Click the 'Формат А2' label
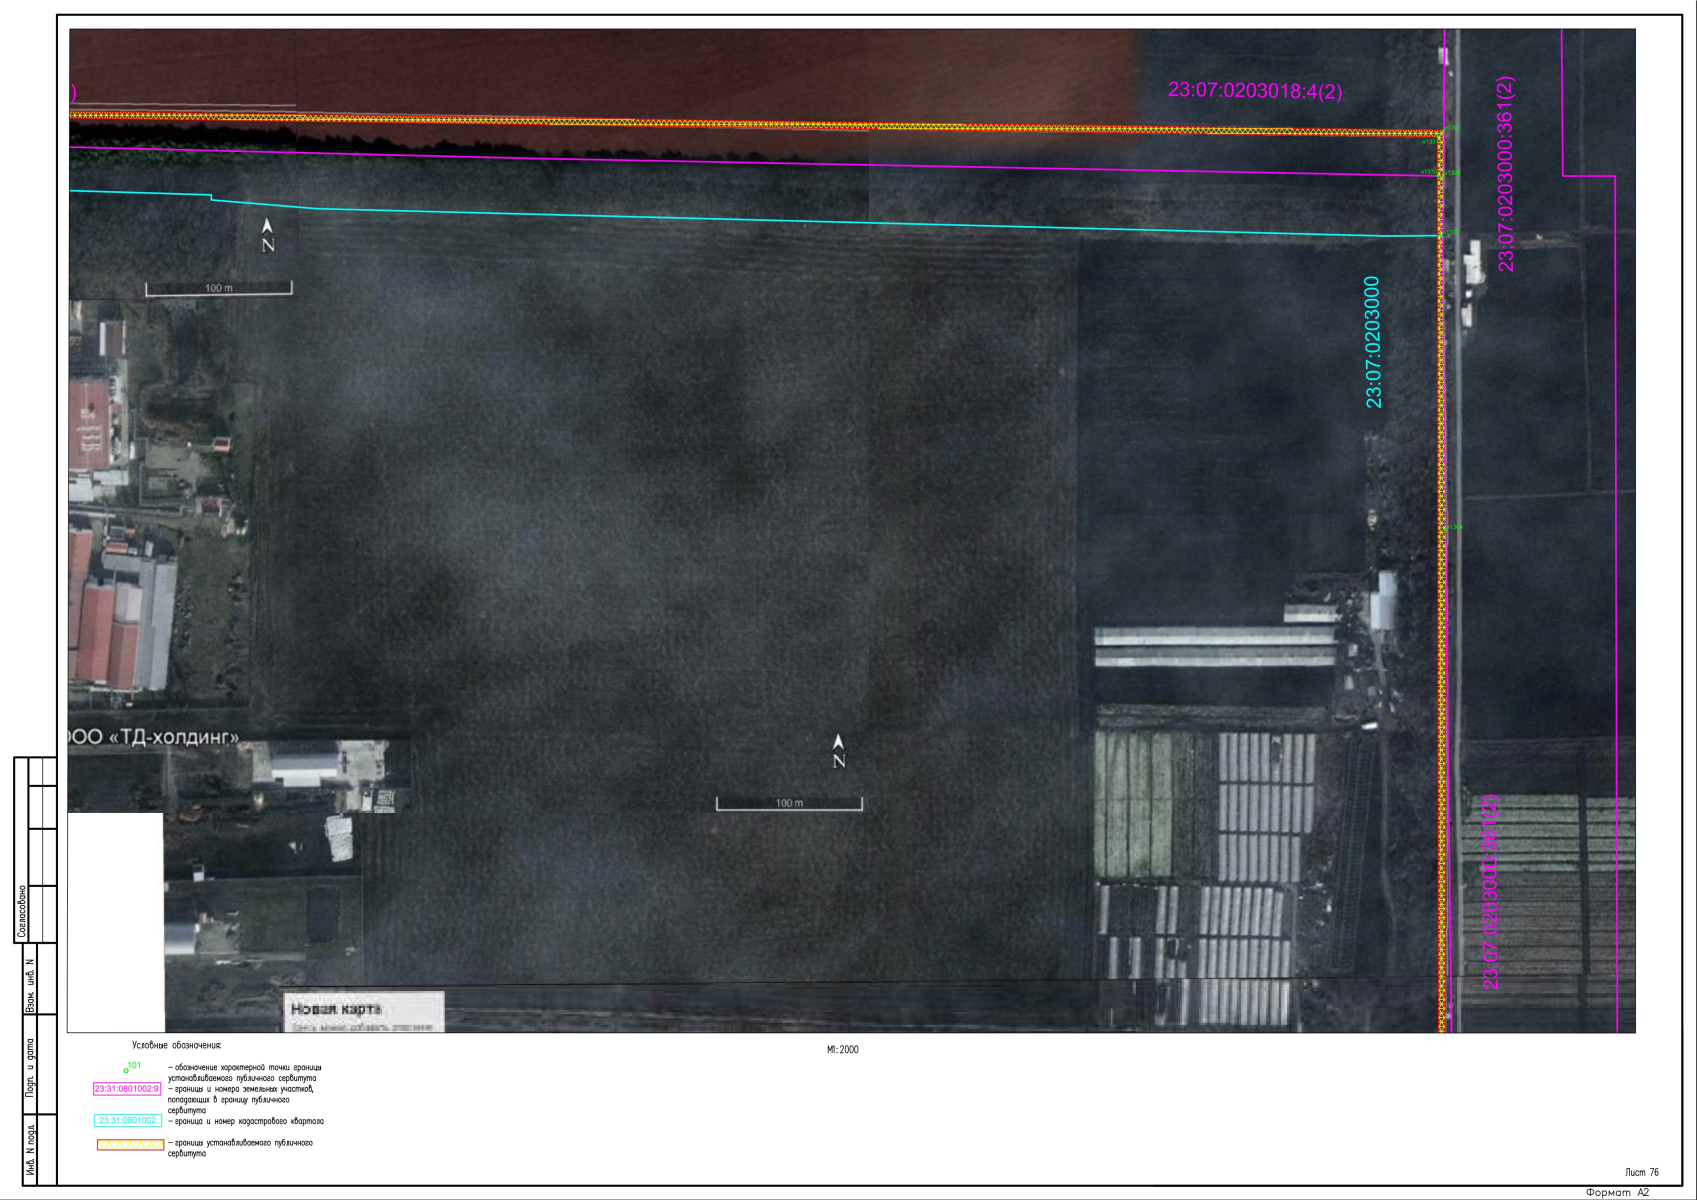This screenshot has height=1200, width=1697. click(x=1617, y=1192)
